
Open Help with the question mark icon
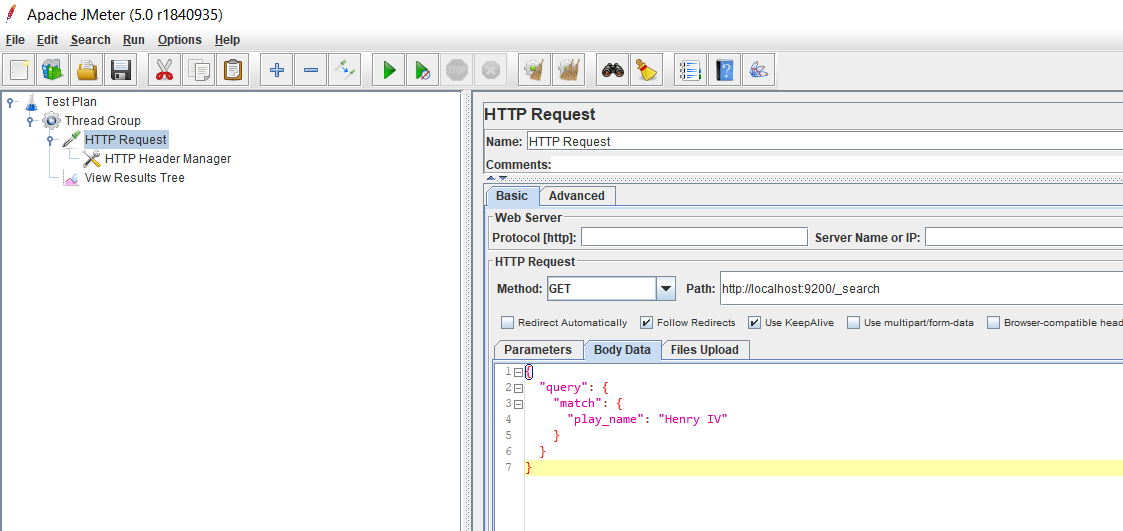[x=724, y=70]
